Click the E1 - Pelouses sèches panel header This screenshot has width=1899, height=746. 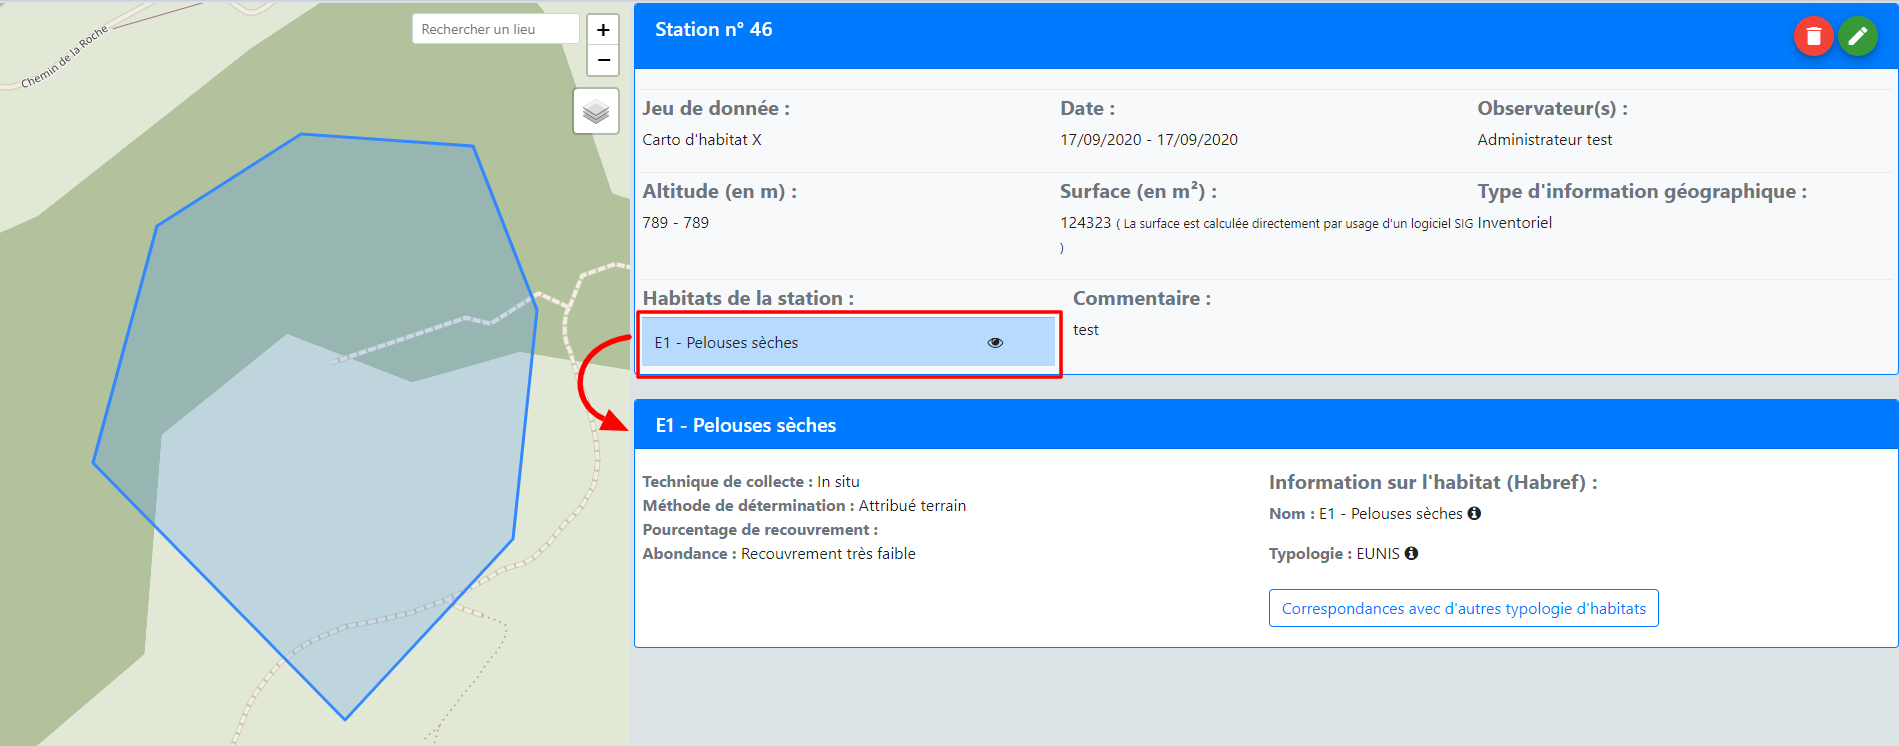point(1266,425)
